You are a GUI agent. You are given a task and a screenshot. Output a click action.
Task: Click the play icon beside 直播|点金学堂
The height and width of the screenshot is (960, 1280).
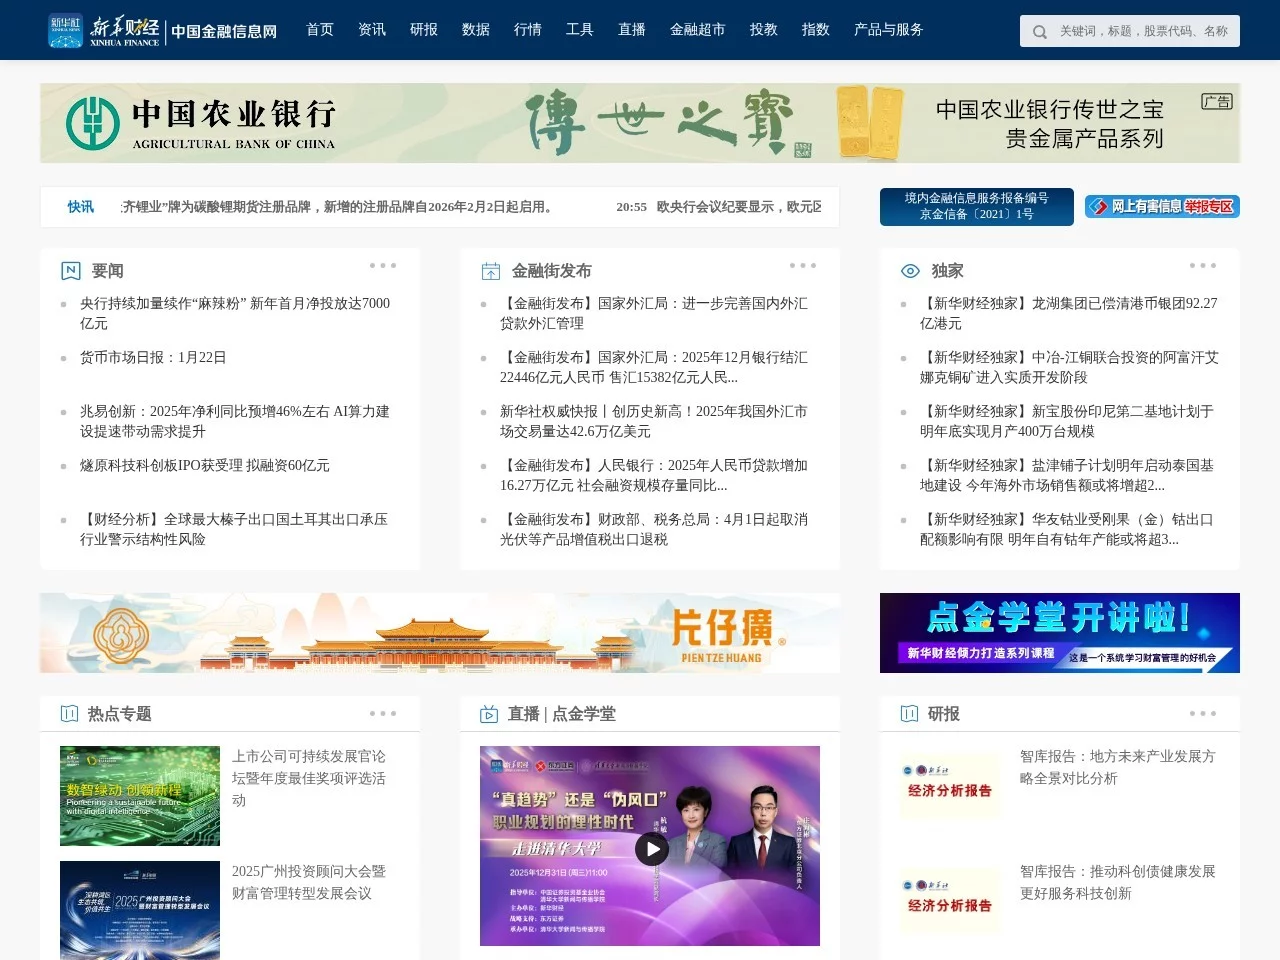[489, 714]
